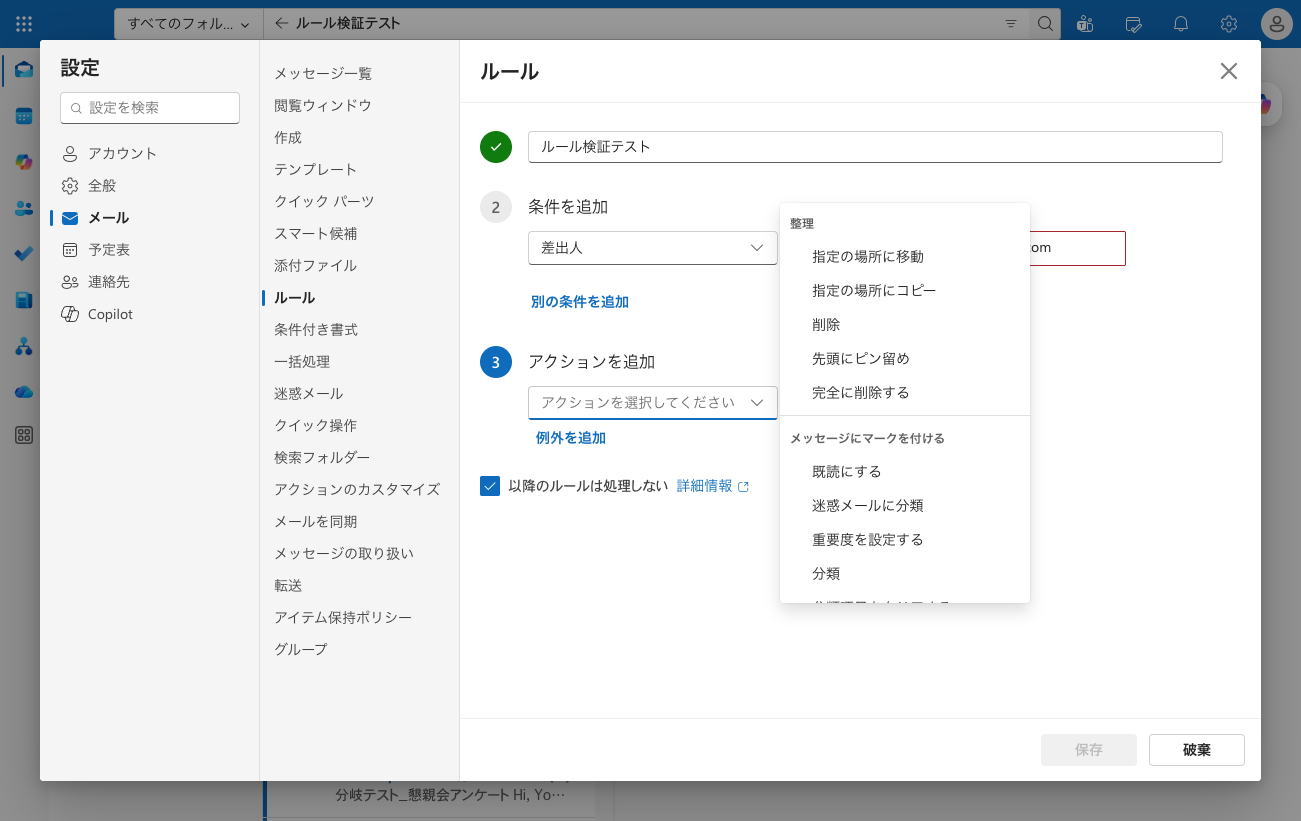Select 重要度を設定する action
The height and width of the screenshot is (821, 1301).
point(905,540)
